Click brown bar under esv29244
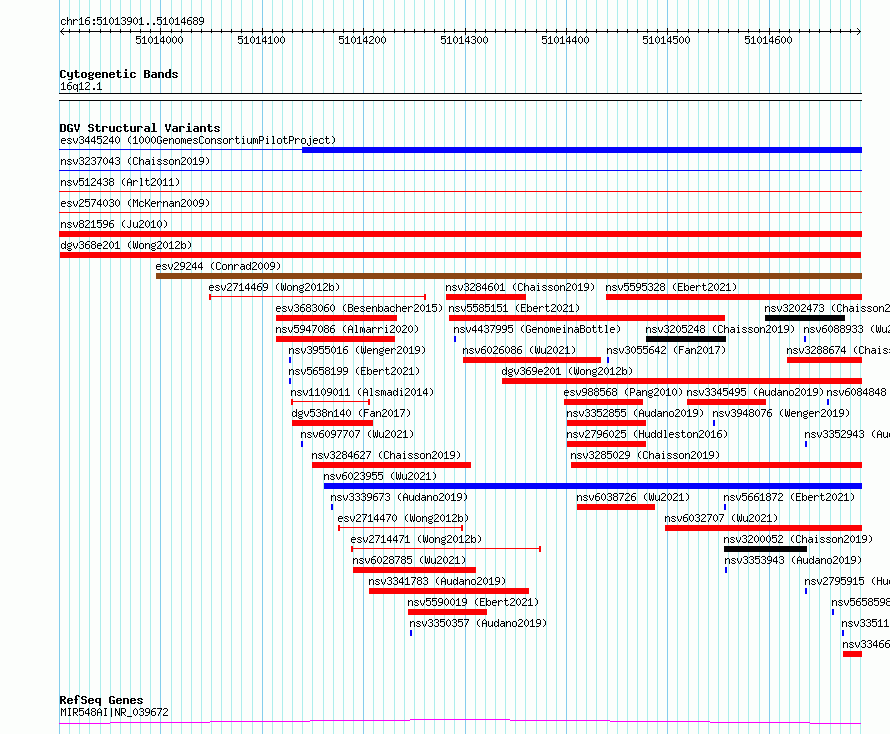The image size is (890, 734). click(x=509, y=276)
